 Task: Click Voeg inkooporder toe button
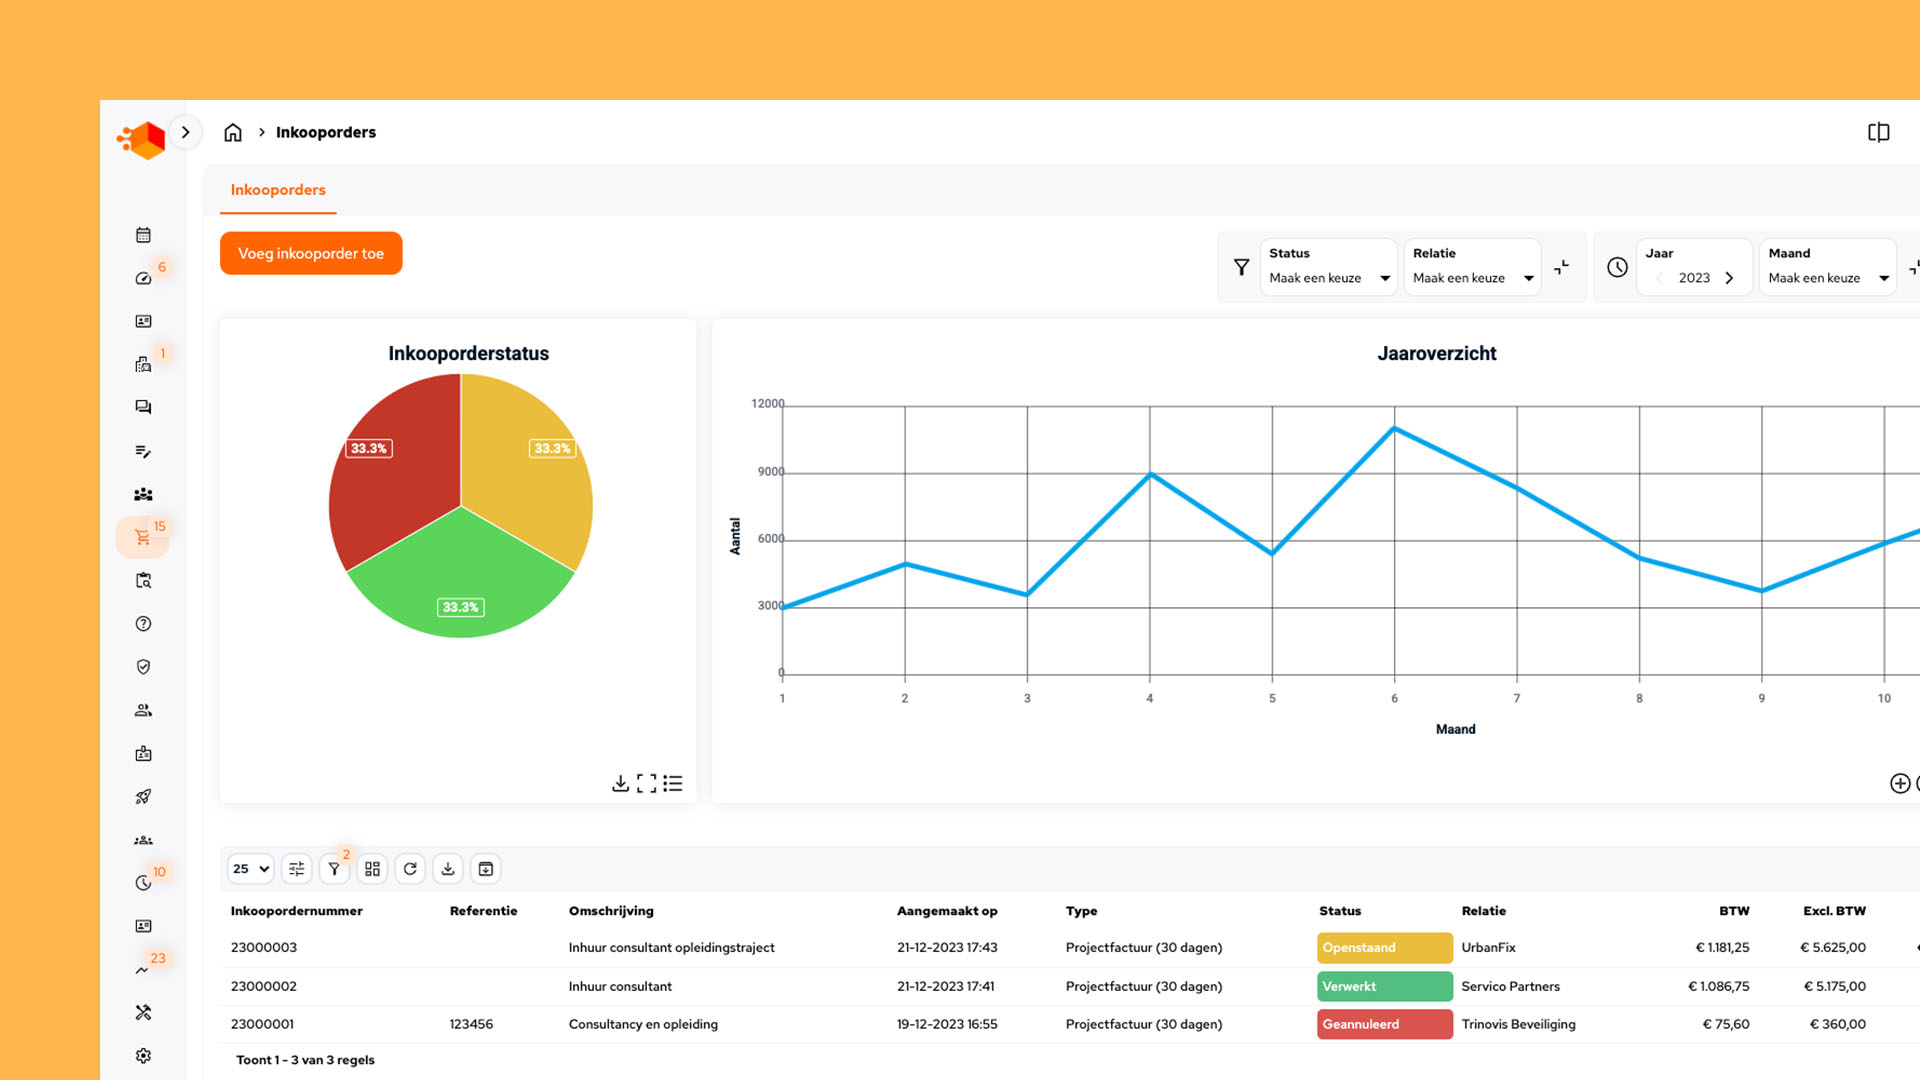(311, 254)
